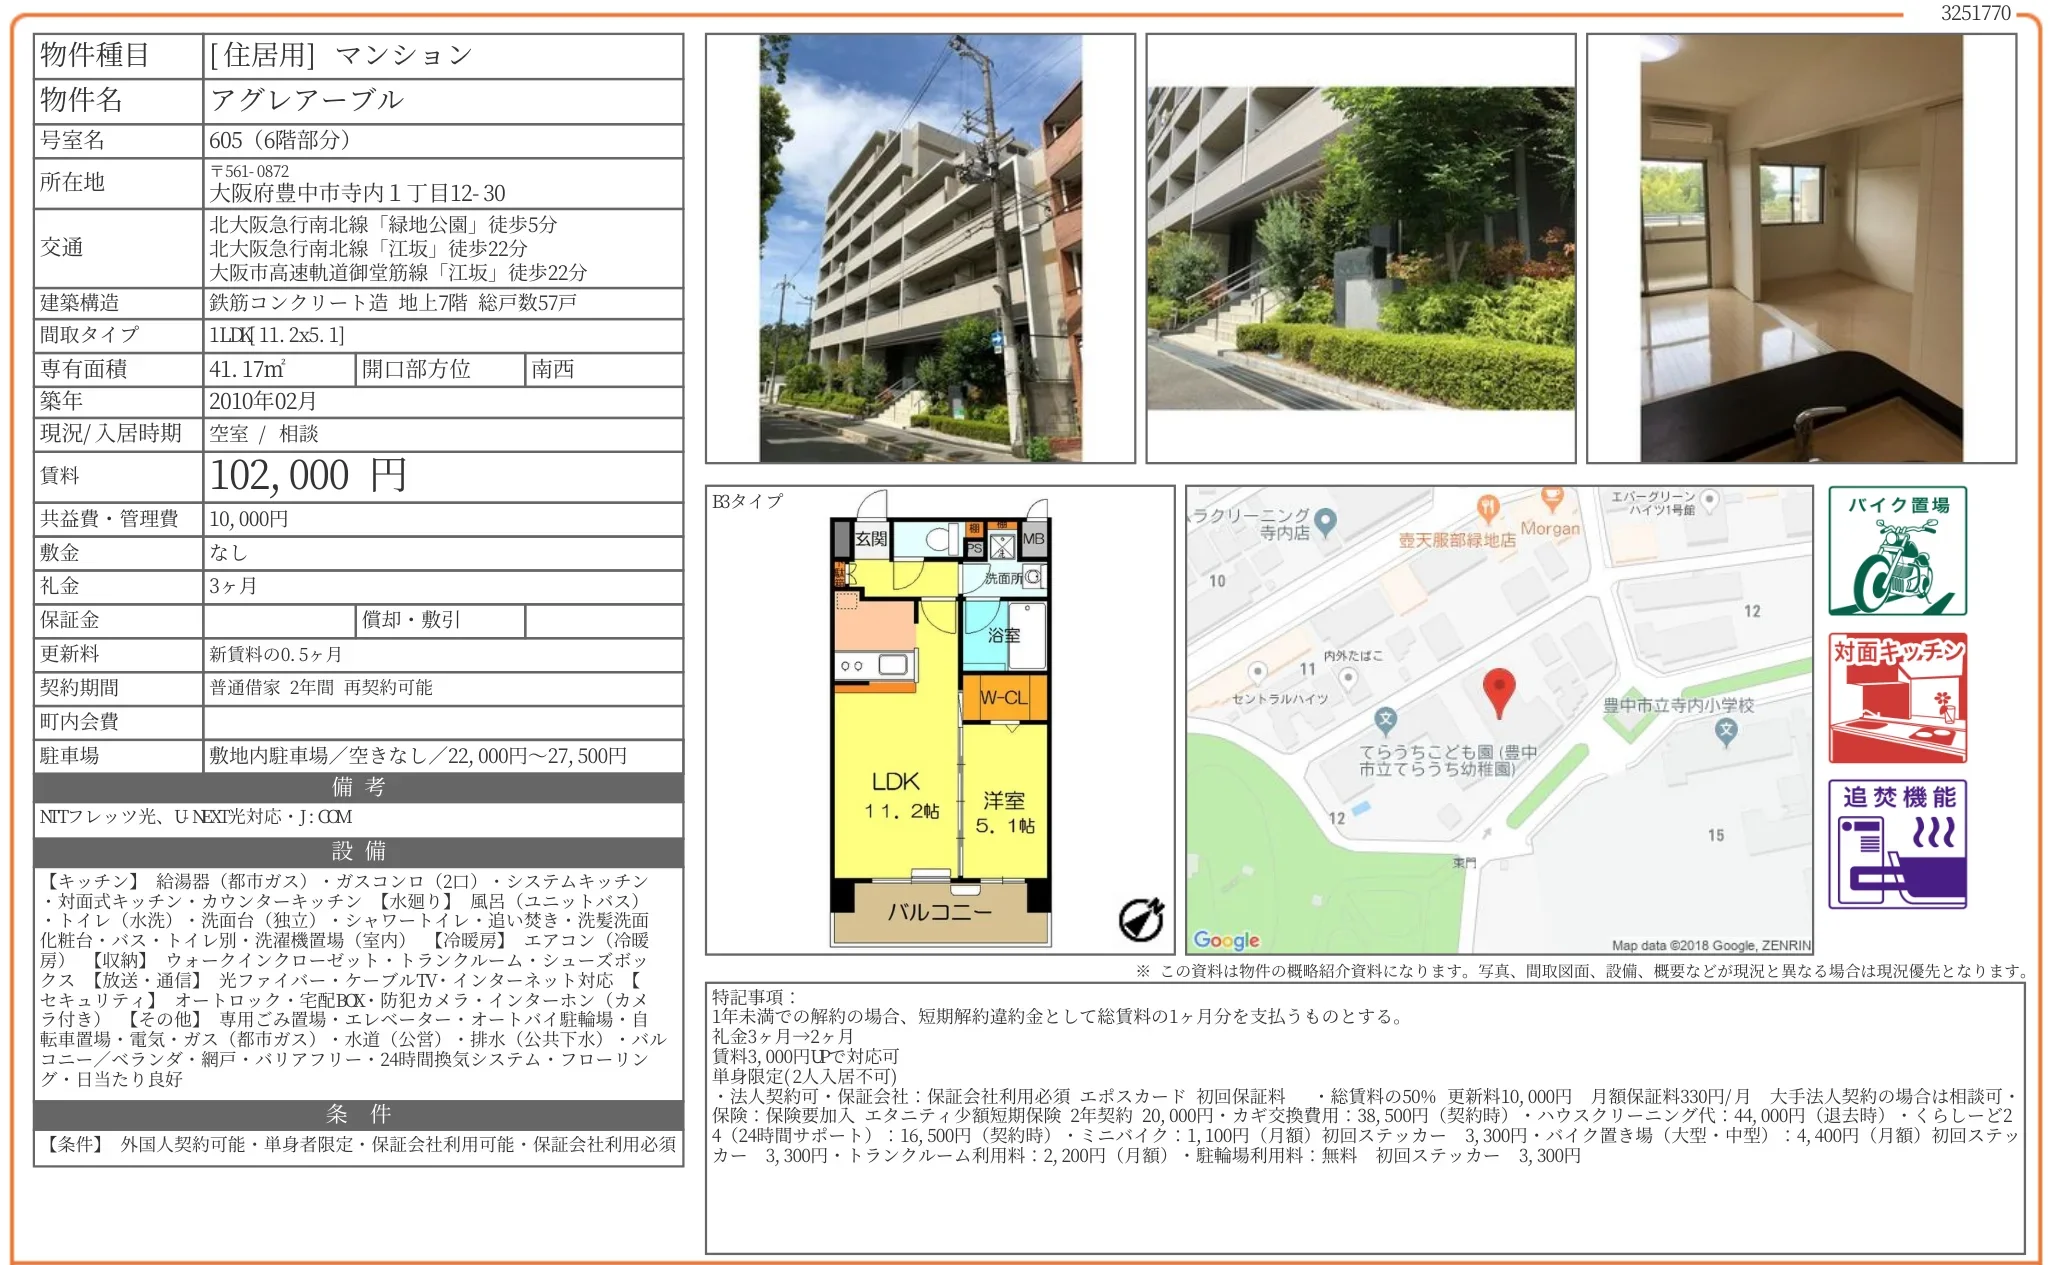Click the Google logo on the map
2056x1265 pixels.
click(x=1226, y=940)
